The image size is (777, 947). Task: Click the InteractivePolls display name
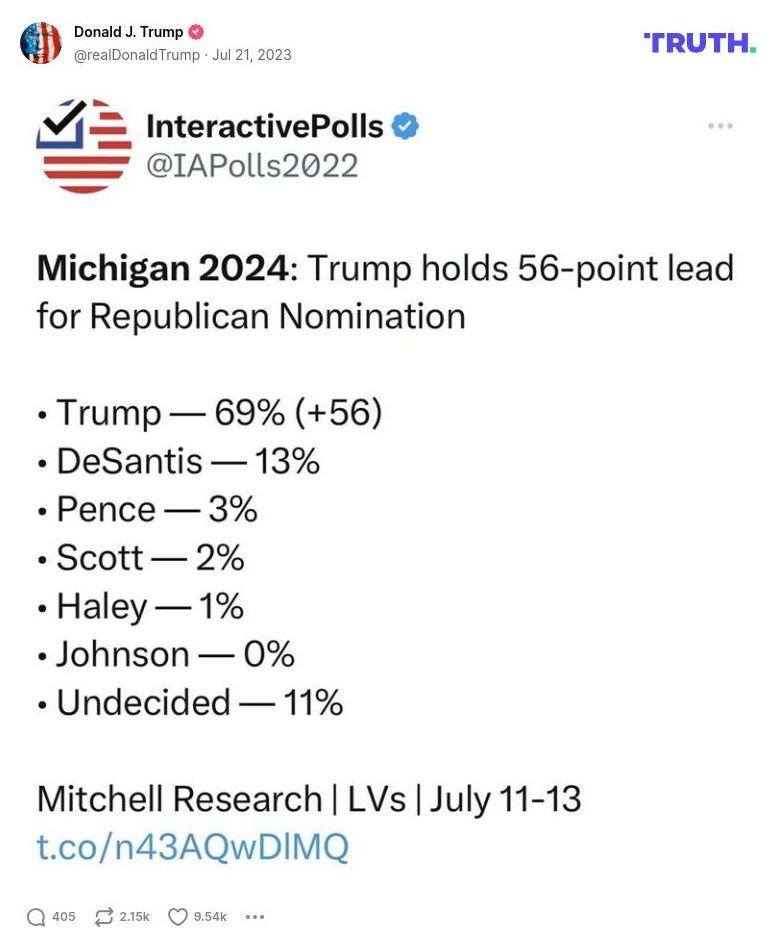pyautogui.click(x=264, y=125)
